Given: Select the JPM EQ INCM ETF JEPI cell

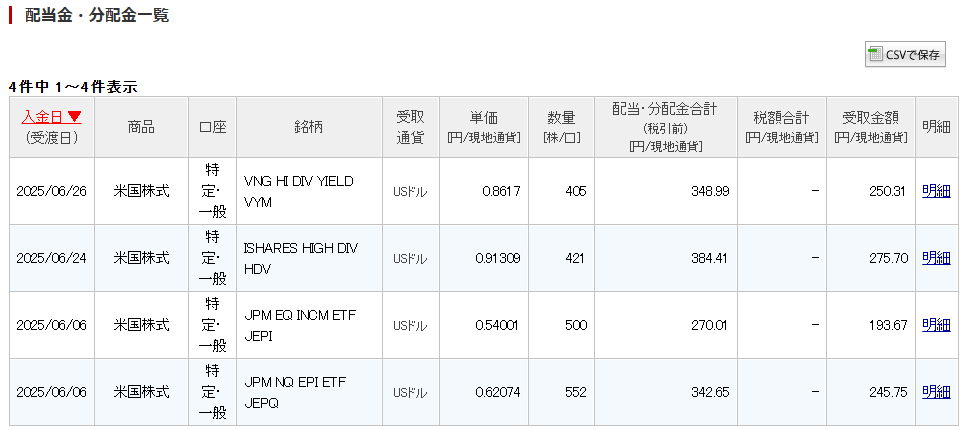Looking at the screenshot, I should [310, 325].
